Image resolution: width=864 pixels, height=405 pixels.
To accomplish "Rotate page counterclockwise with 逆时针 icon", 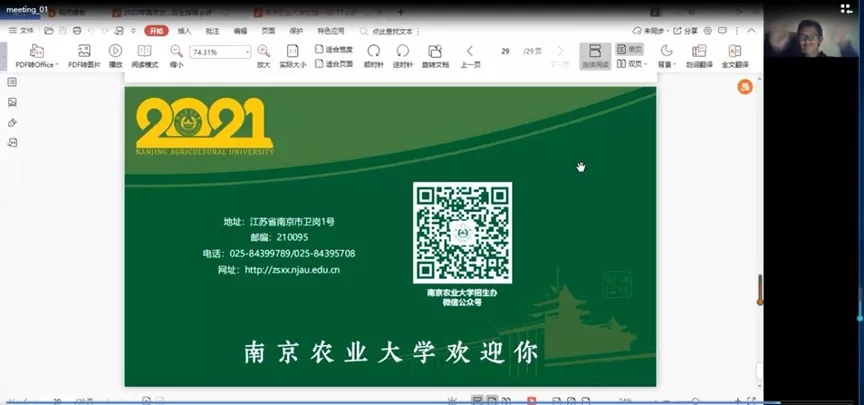I will pyautogui.click(x=402, y=51).
